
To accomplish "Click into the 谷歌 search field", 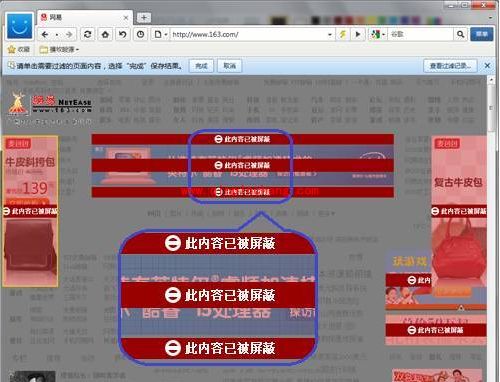I will (421, 34).
